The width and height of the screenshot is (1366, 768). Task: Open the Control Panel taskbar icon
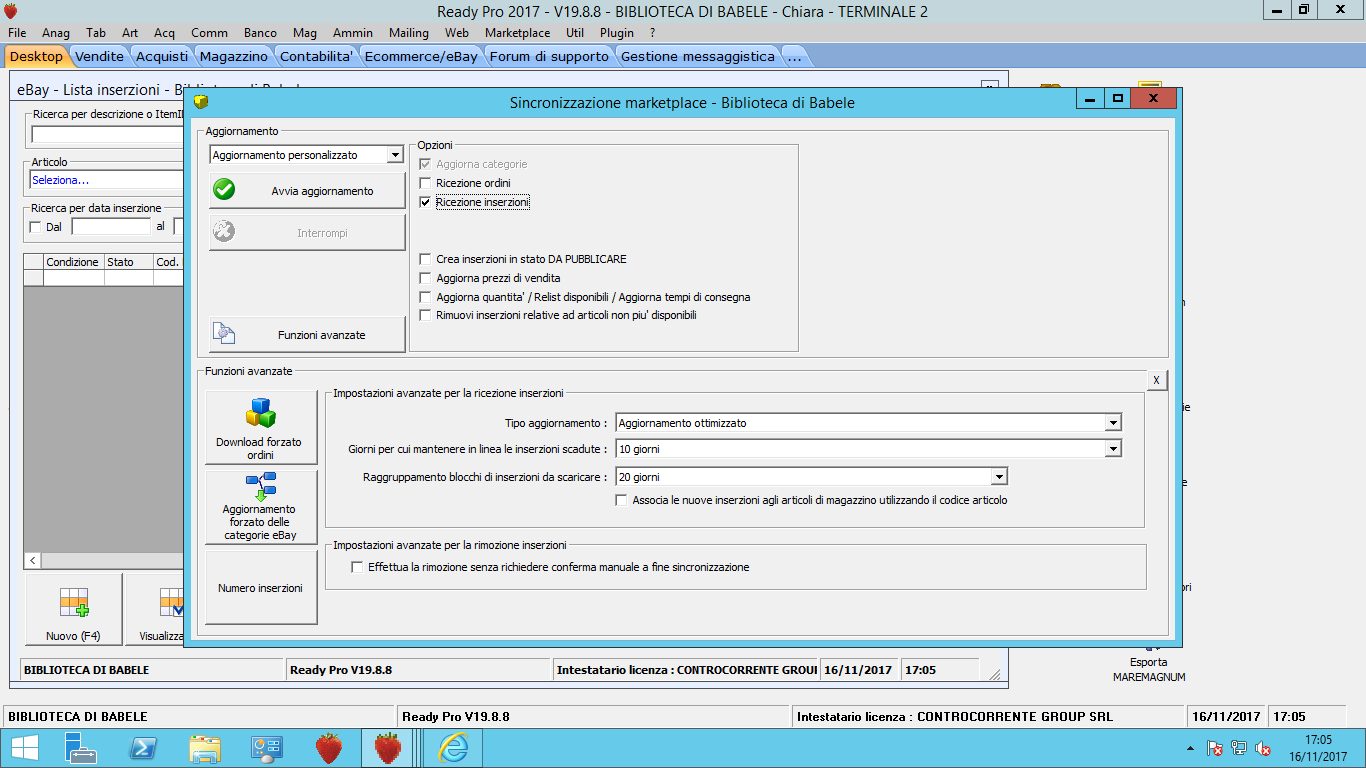tap(267, 748)
